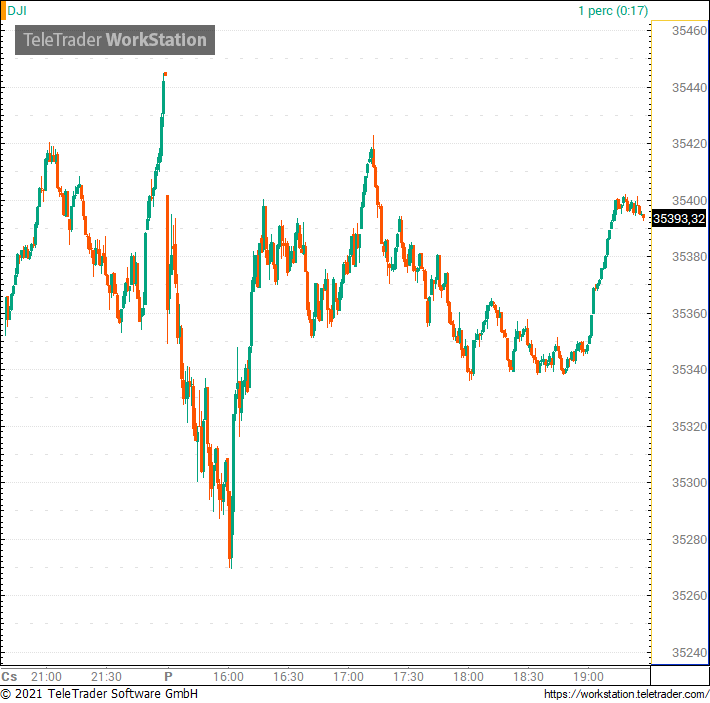Click the 19:00 time axis label
Screen dimensions: 710x703
588,677
